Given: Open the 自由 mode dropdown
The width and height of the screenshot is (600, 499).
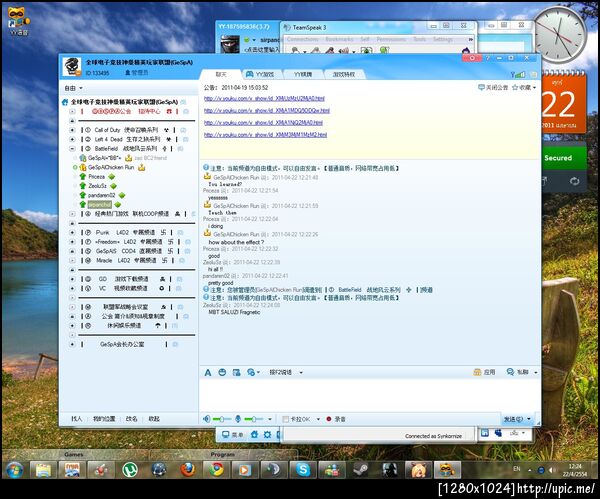Looking at the screenshot, I should pos(73,88).
